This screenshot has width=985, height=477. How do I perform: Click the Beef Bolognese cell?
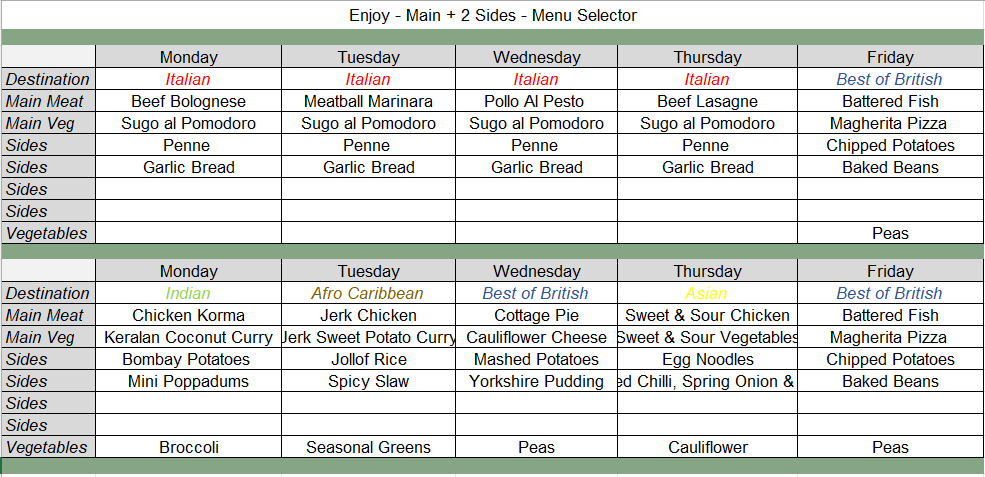point(188,101)
